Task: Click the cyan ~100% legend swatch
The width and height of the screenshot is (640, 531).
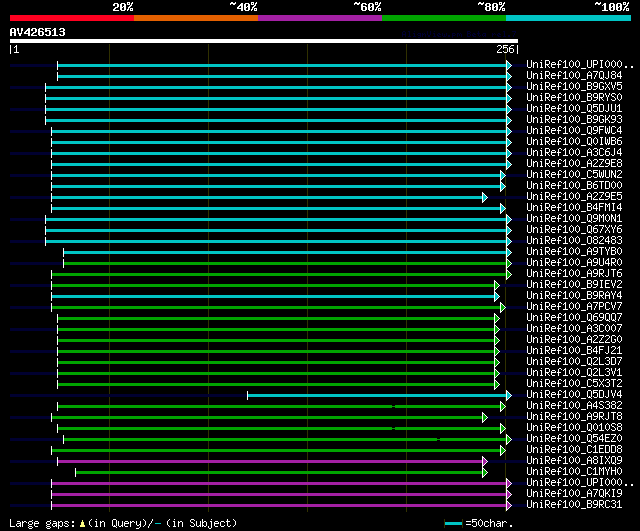Action: pos(569,18)
